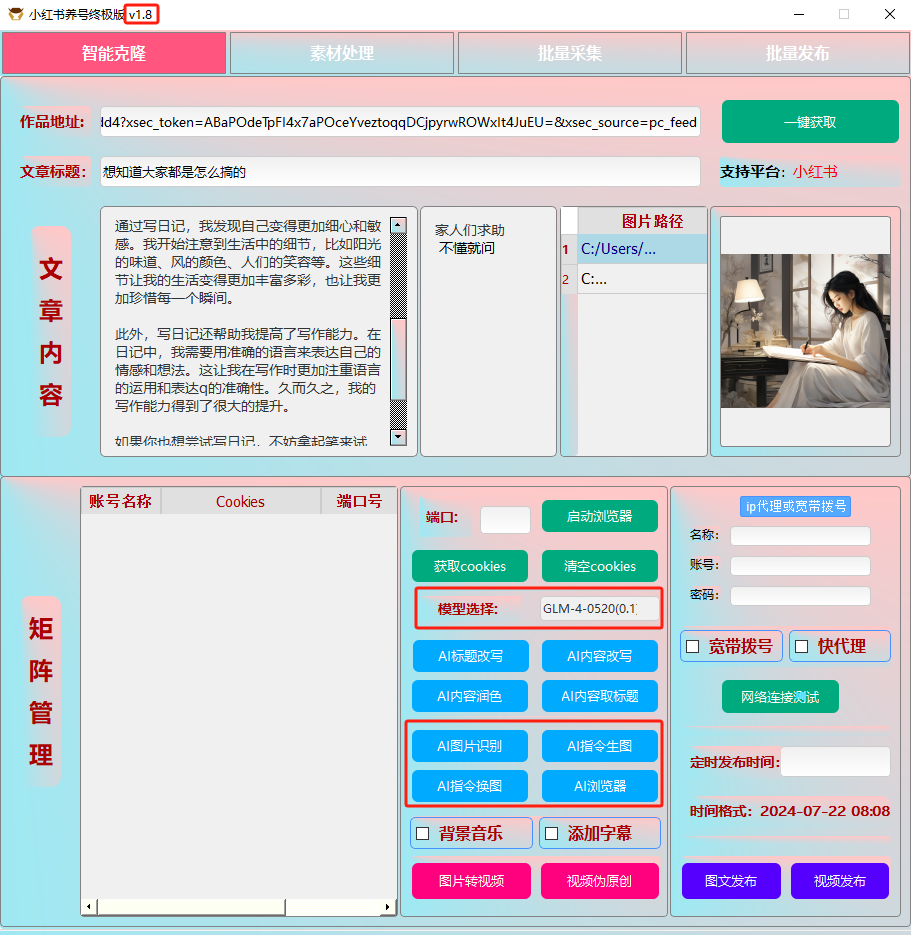This screenshot has height=935, width=911.
Task: Open the 批量发布 tab
Action: point(797,53)
